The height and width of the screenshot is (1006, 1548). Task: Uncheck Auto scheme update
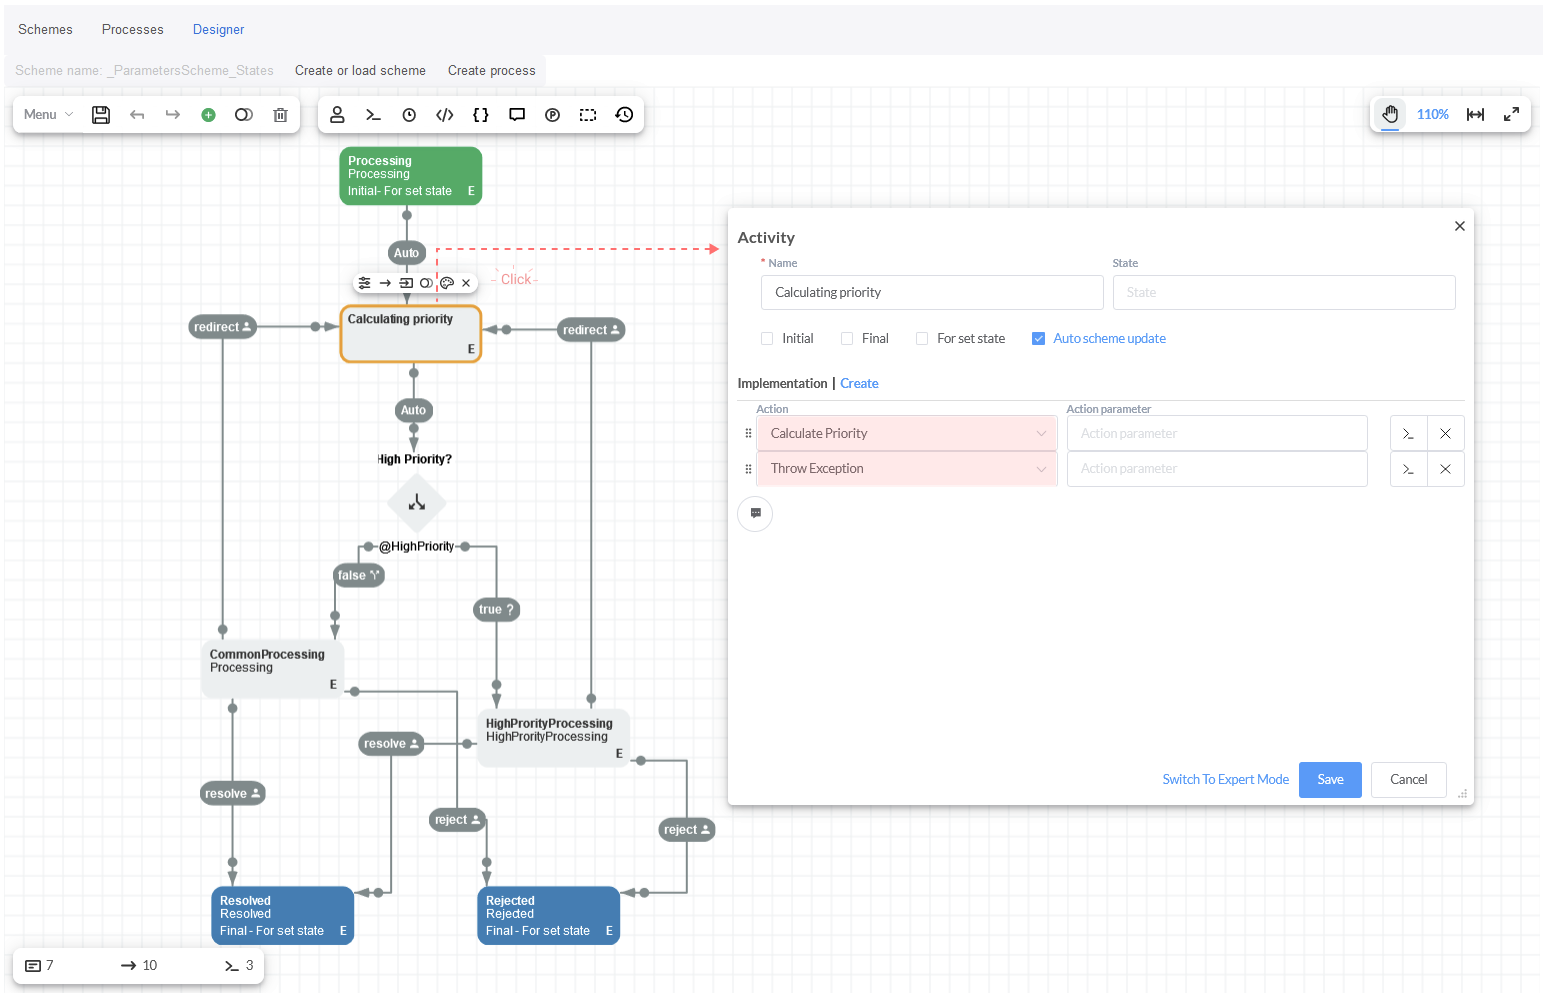point(1038,339)
